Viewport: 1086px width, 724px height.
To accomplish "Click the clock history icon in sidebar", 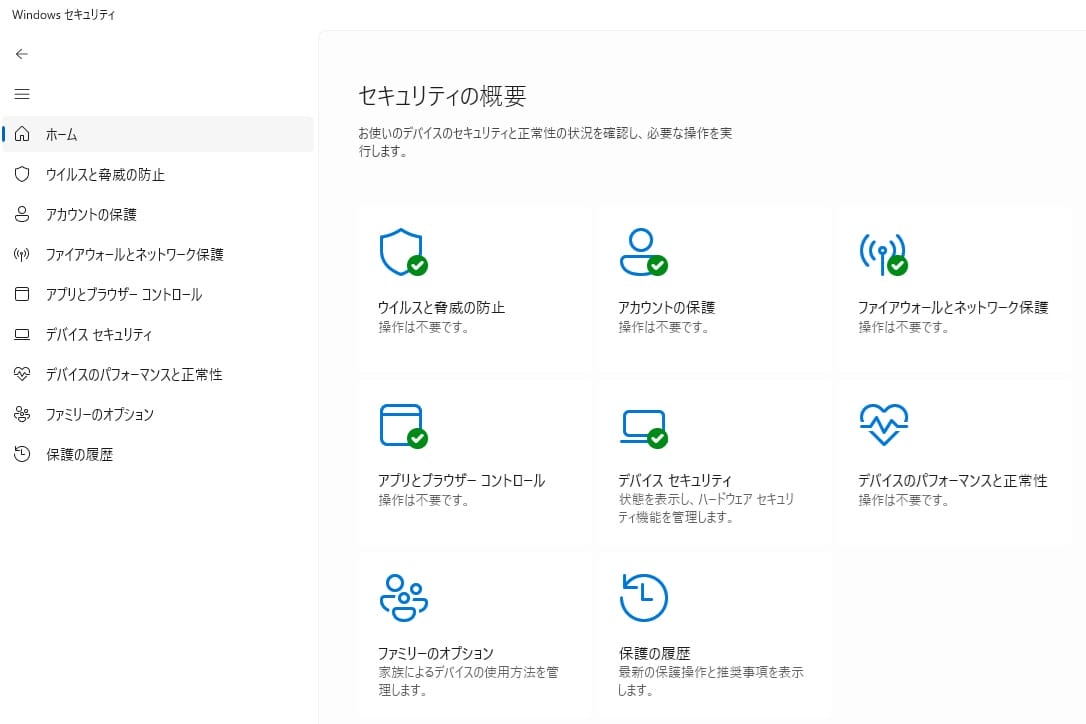I will [x=22, y=454].
